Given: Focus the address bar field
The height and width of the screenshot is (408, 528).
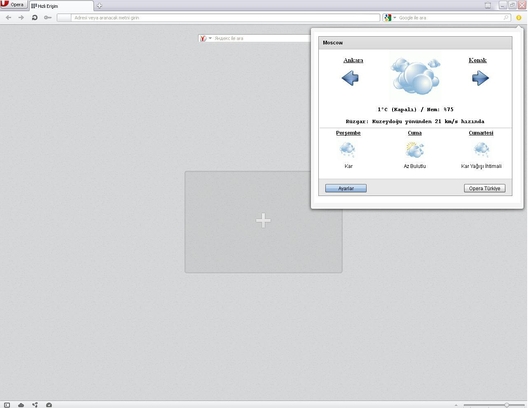Looking at the screenshot, I should (218, 18).
